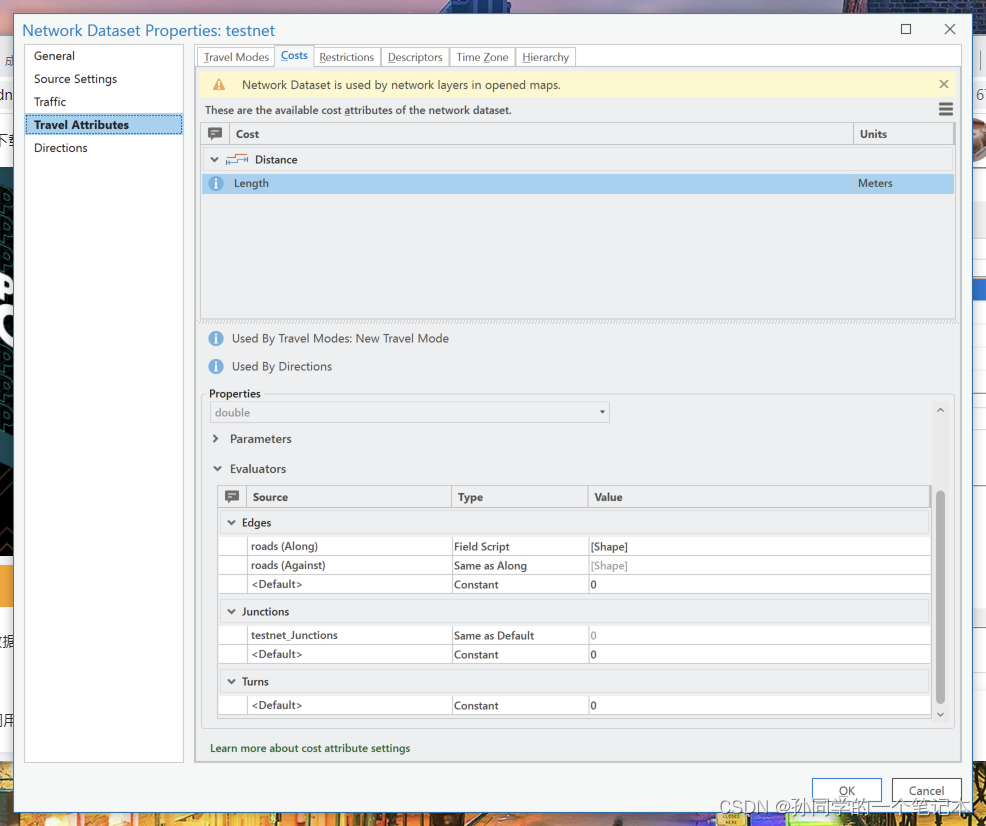
Task: Select Edges <Default> source row
Action: pyautogui.click(x=349, y=584)
